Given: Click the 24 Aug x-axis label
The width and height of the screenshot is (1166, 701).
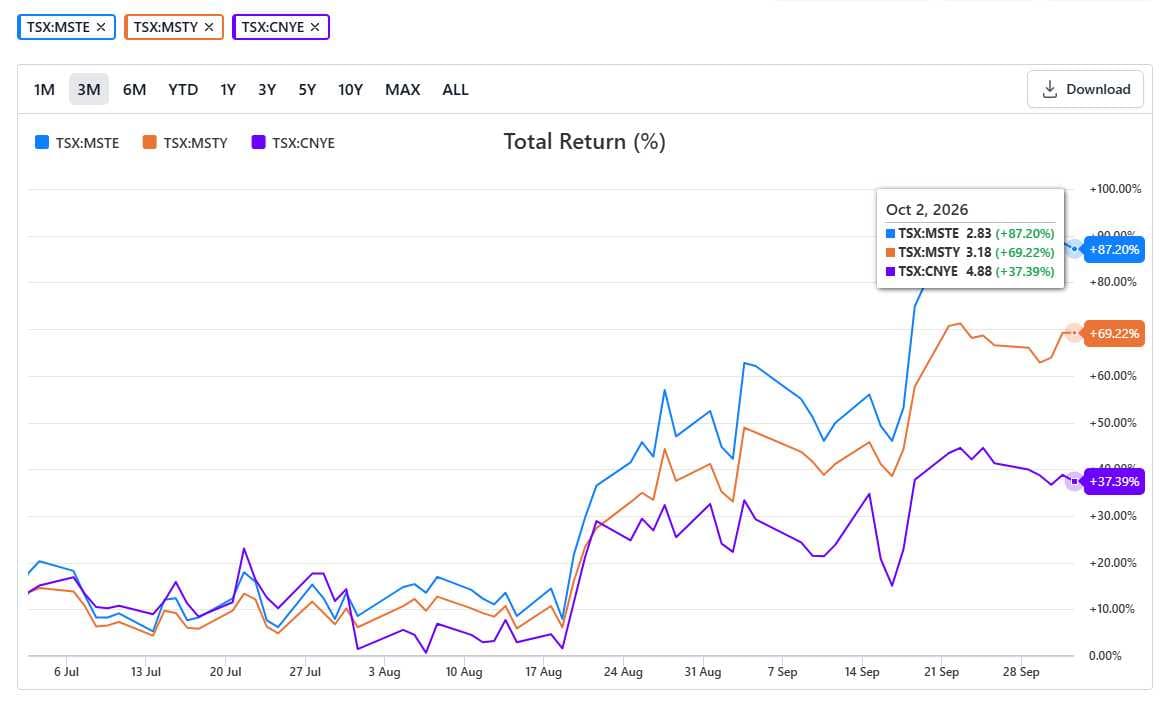Looking at the screenshot, I should (623, 672).
